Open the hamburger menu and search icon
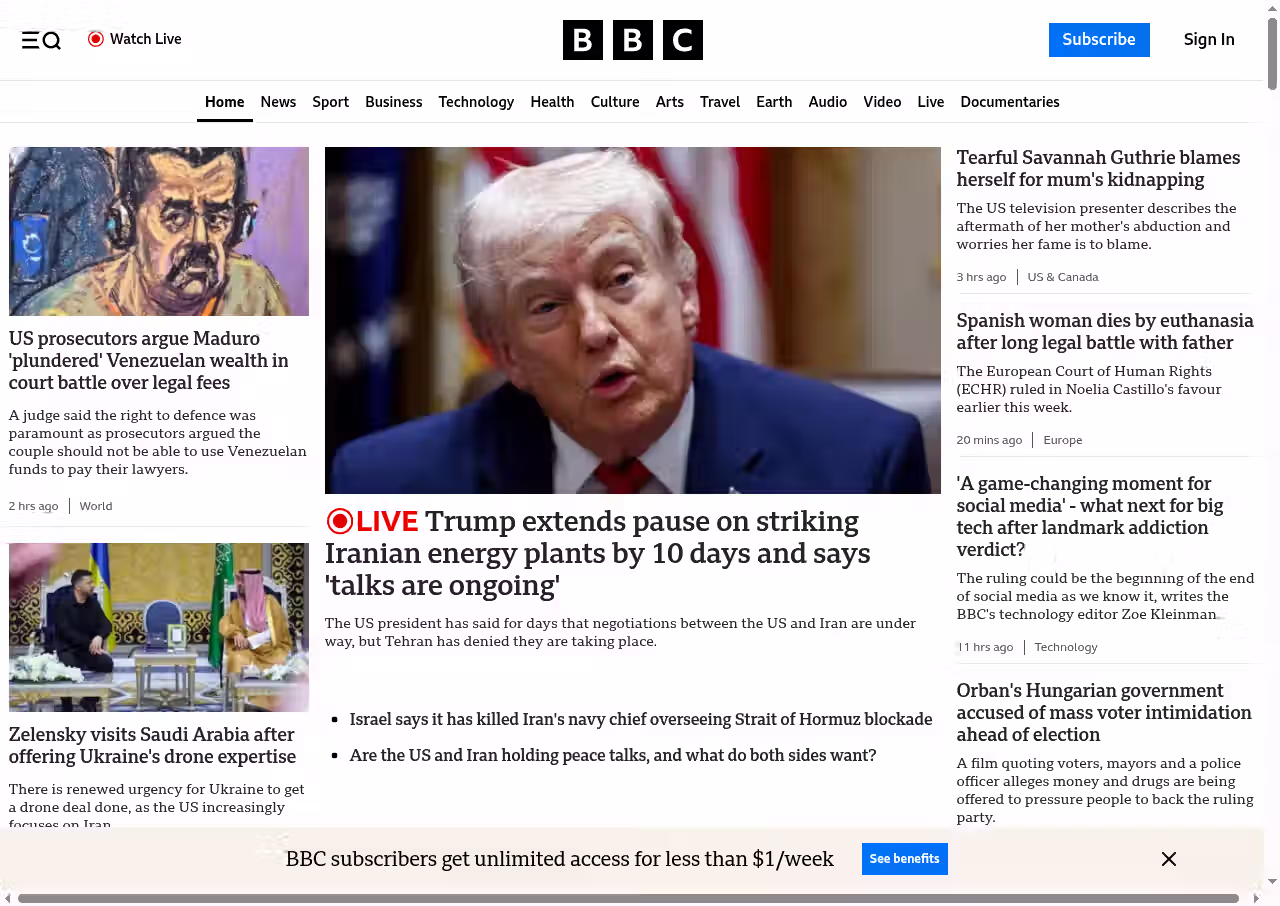1280x906 pixels. click(x=41, y=40)
